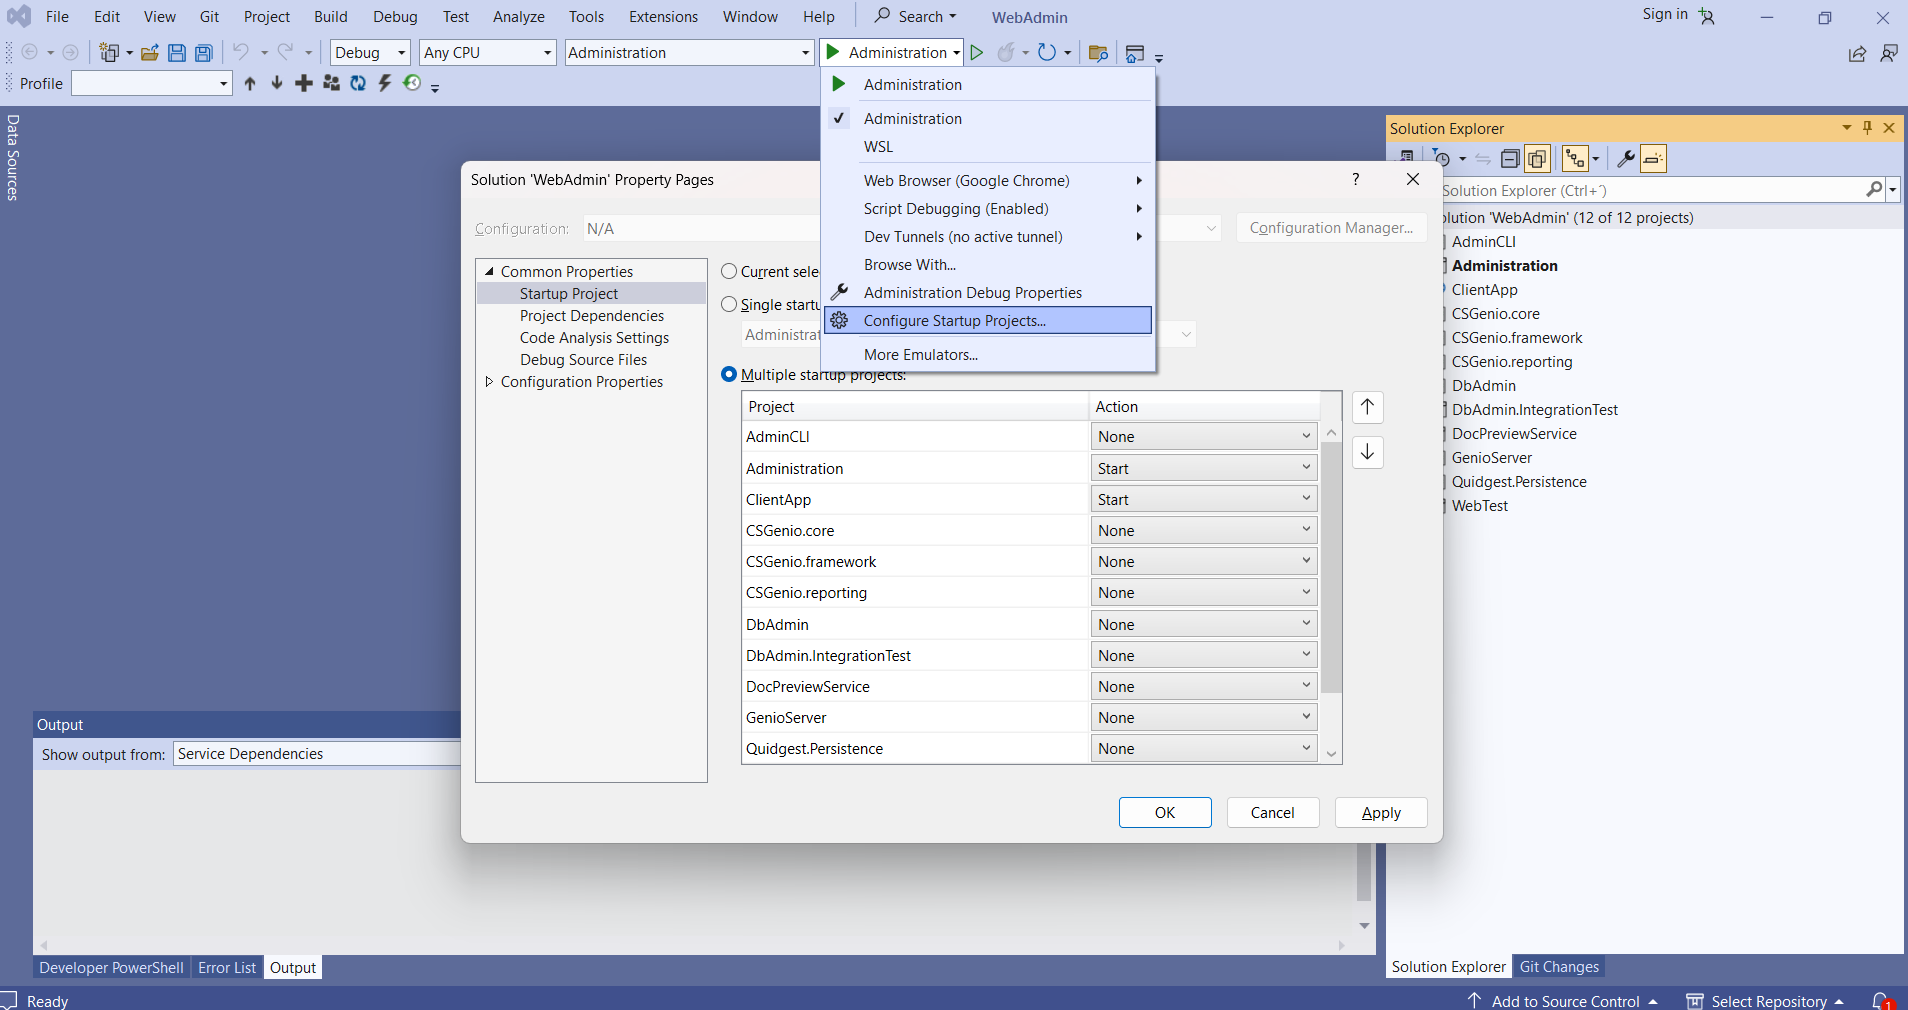The image size is (1908, 1010).
Task: Click the blue refresh arrows Profile icon
Action: coord(358,83)
